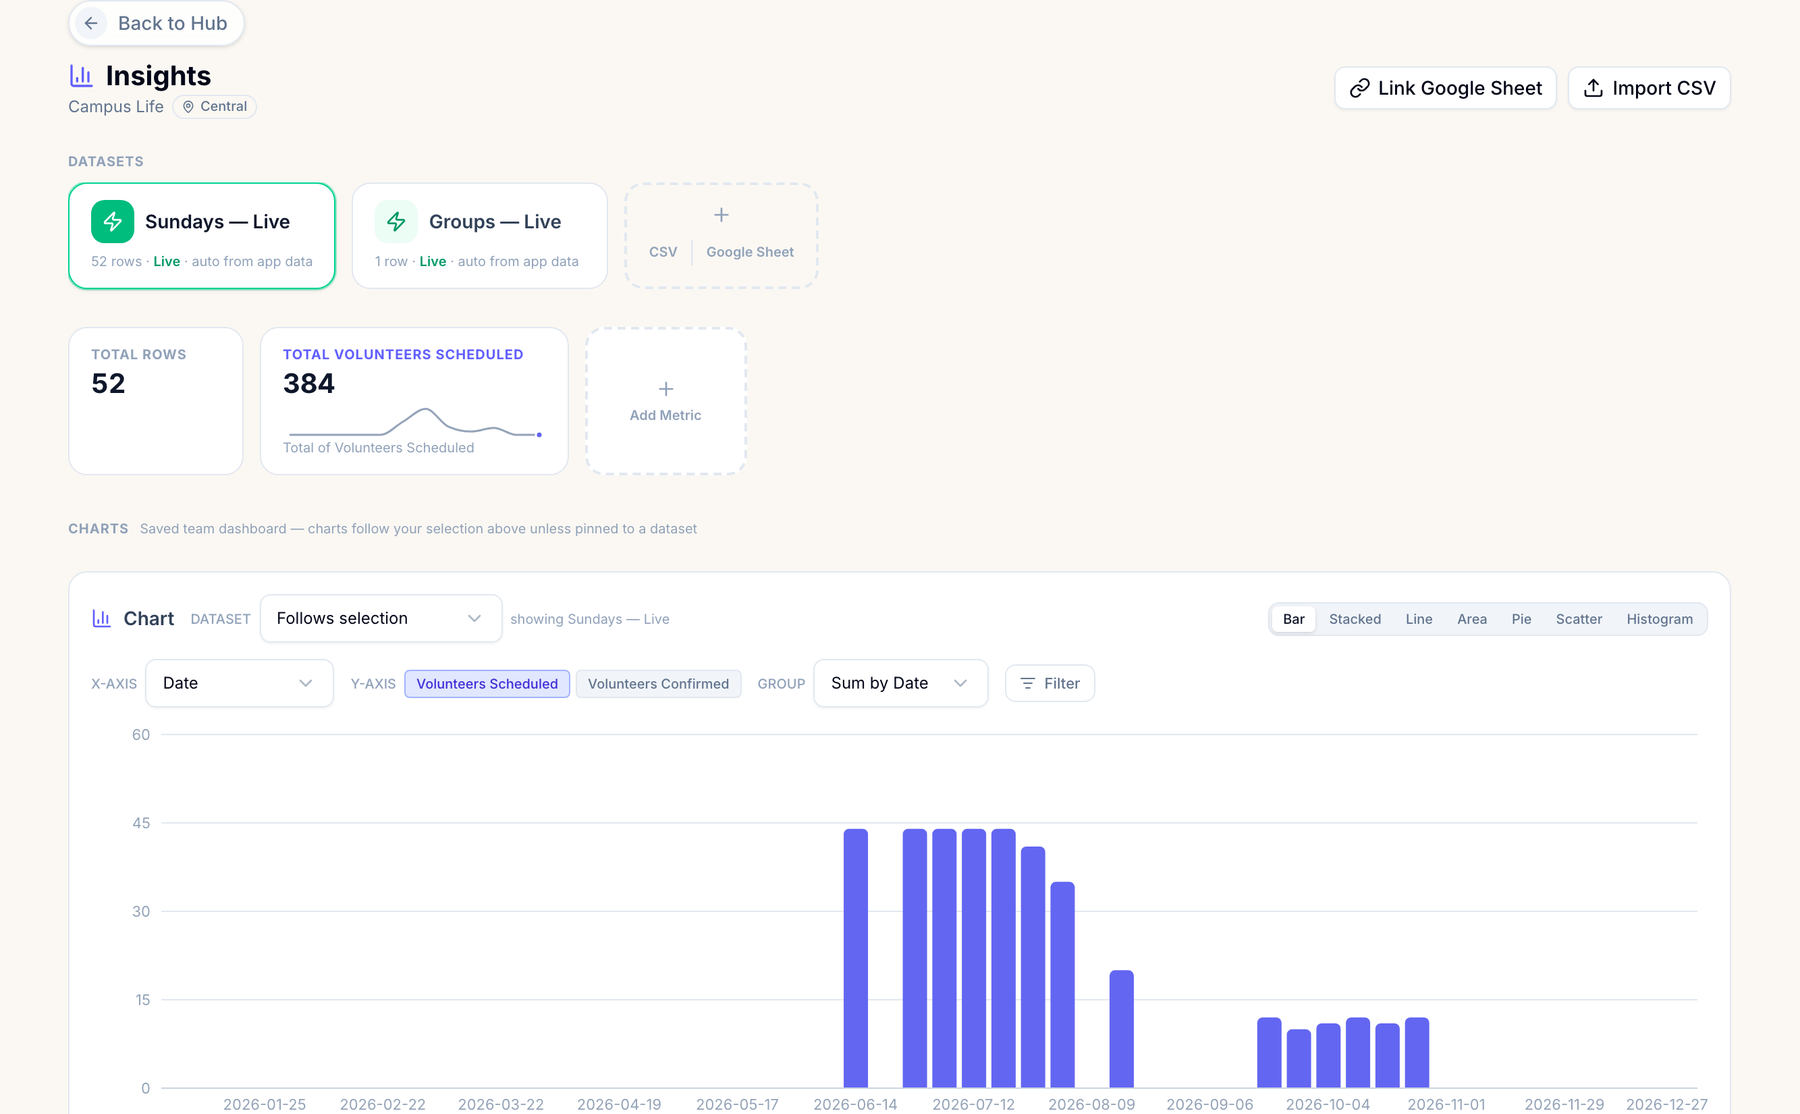Viewport: 1800px width, 1114px height.
Task: Open the Filter button
Action: 1050,683
